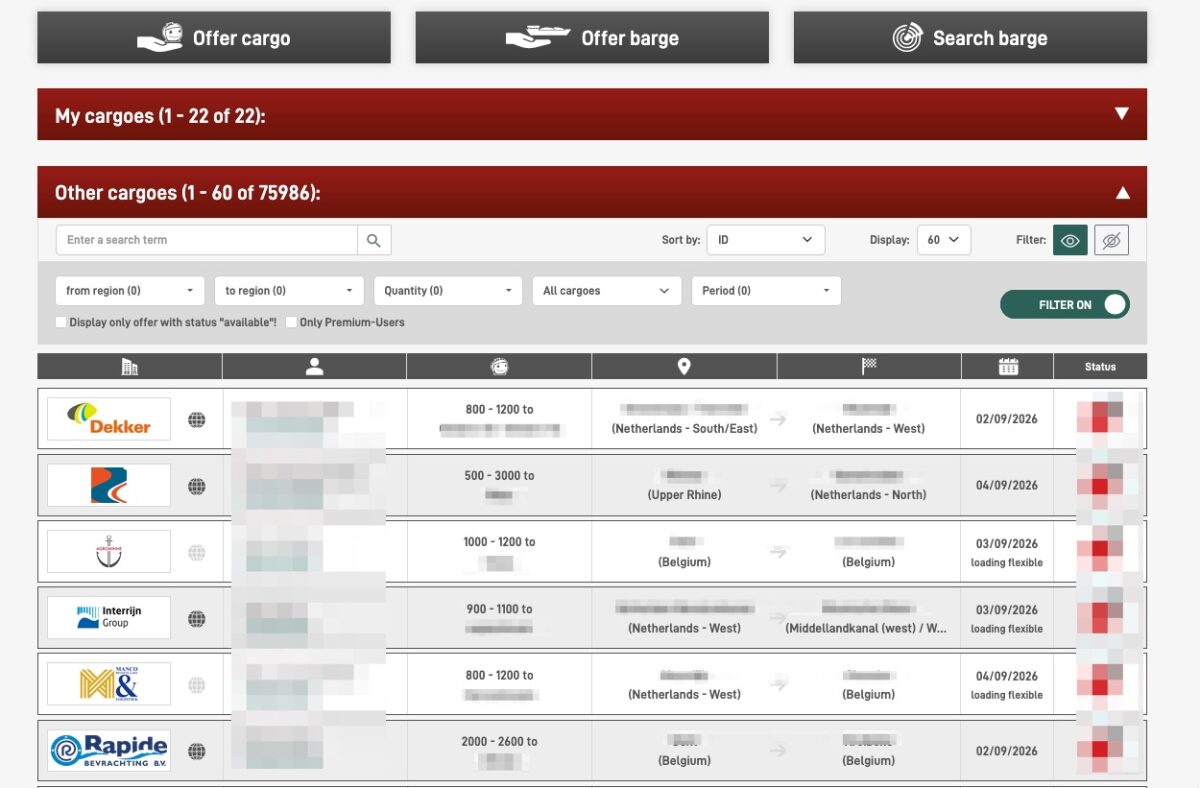The height and width of the screenshot is (788, 1200).
Task: Click the (Upper Rhine) origin region
Action: (x=685, y=495)
